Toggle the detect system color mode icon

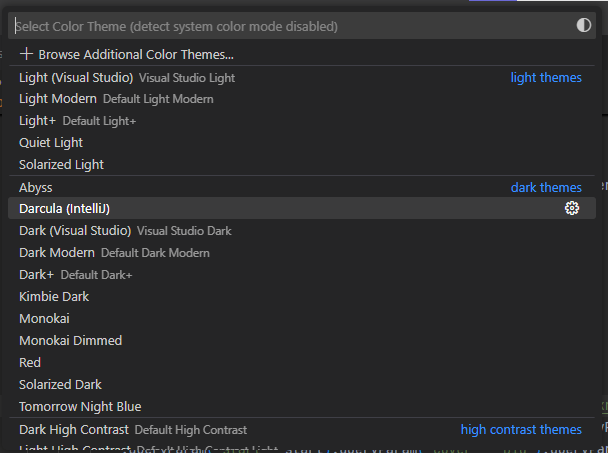click(583, 26)
